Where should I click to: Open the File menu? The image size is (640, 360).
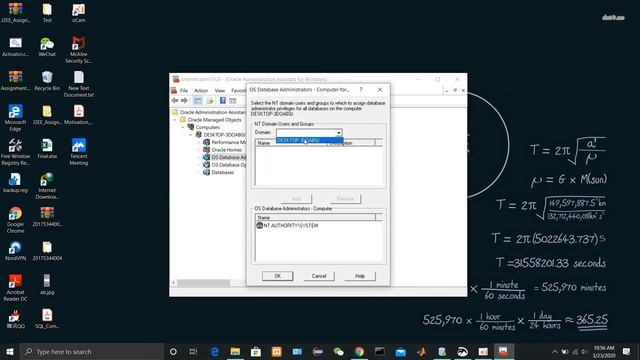point(184,90)
